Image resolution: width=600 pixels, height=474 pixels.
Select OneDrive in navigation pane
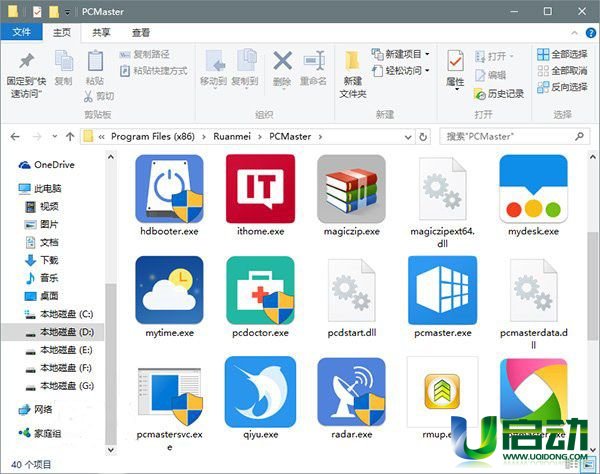point(46,165)
